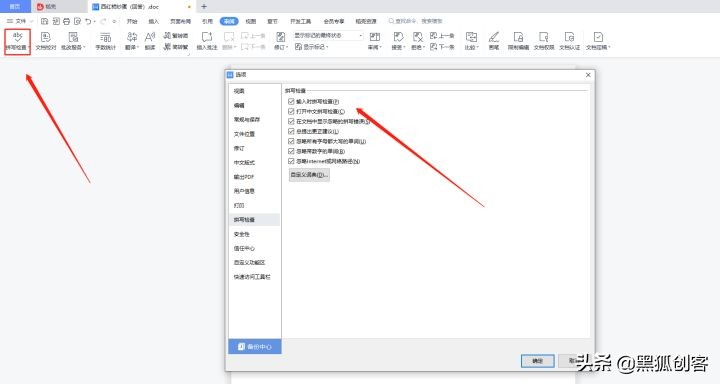This screenshot has width=720, height=384.
Task: Toggle 忽略带数字的单词 checkbox
Action: (x=291, y=151)
